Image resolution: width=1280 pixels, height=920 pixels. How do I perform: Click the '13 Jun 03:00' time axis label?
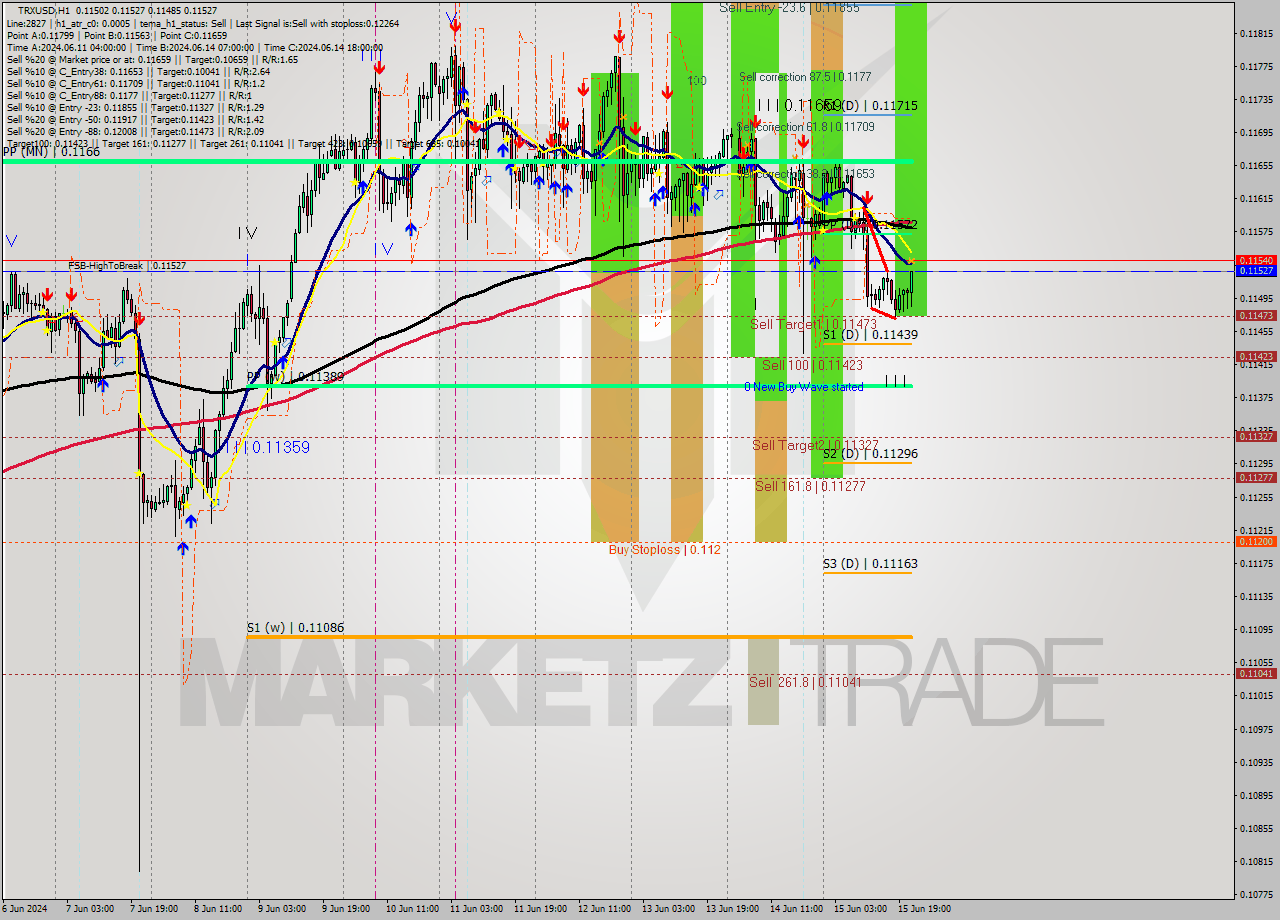click(668, 909)
